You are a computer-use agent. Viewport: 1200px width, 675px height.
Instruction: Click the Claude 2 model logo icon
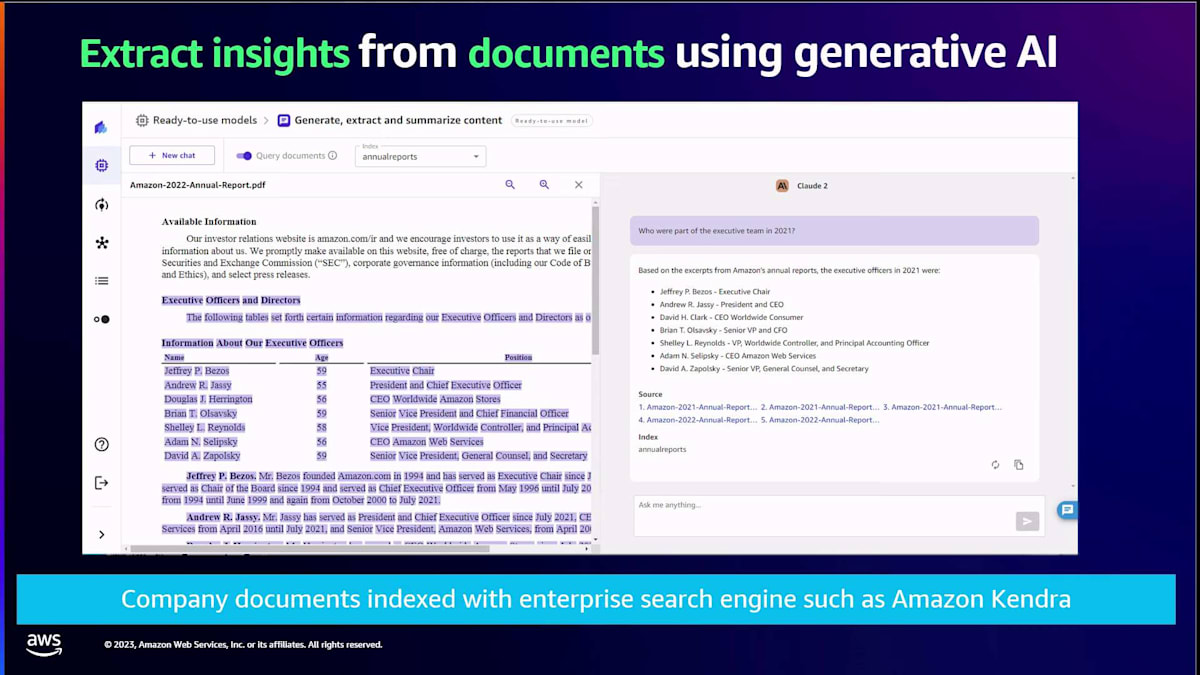[782, 186]
